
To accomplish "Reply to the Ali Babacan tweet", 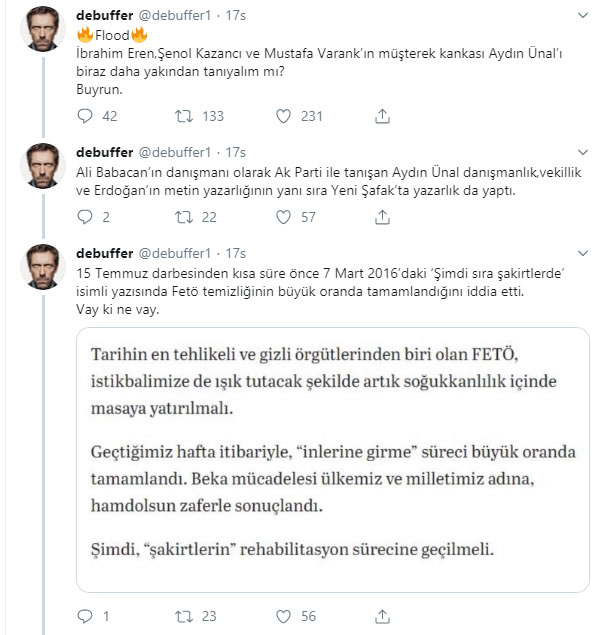I will 86,217.
